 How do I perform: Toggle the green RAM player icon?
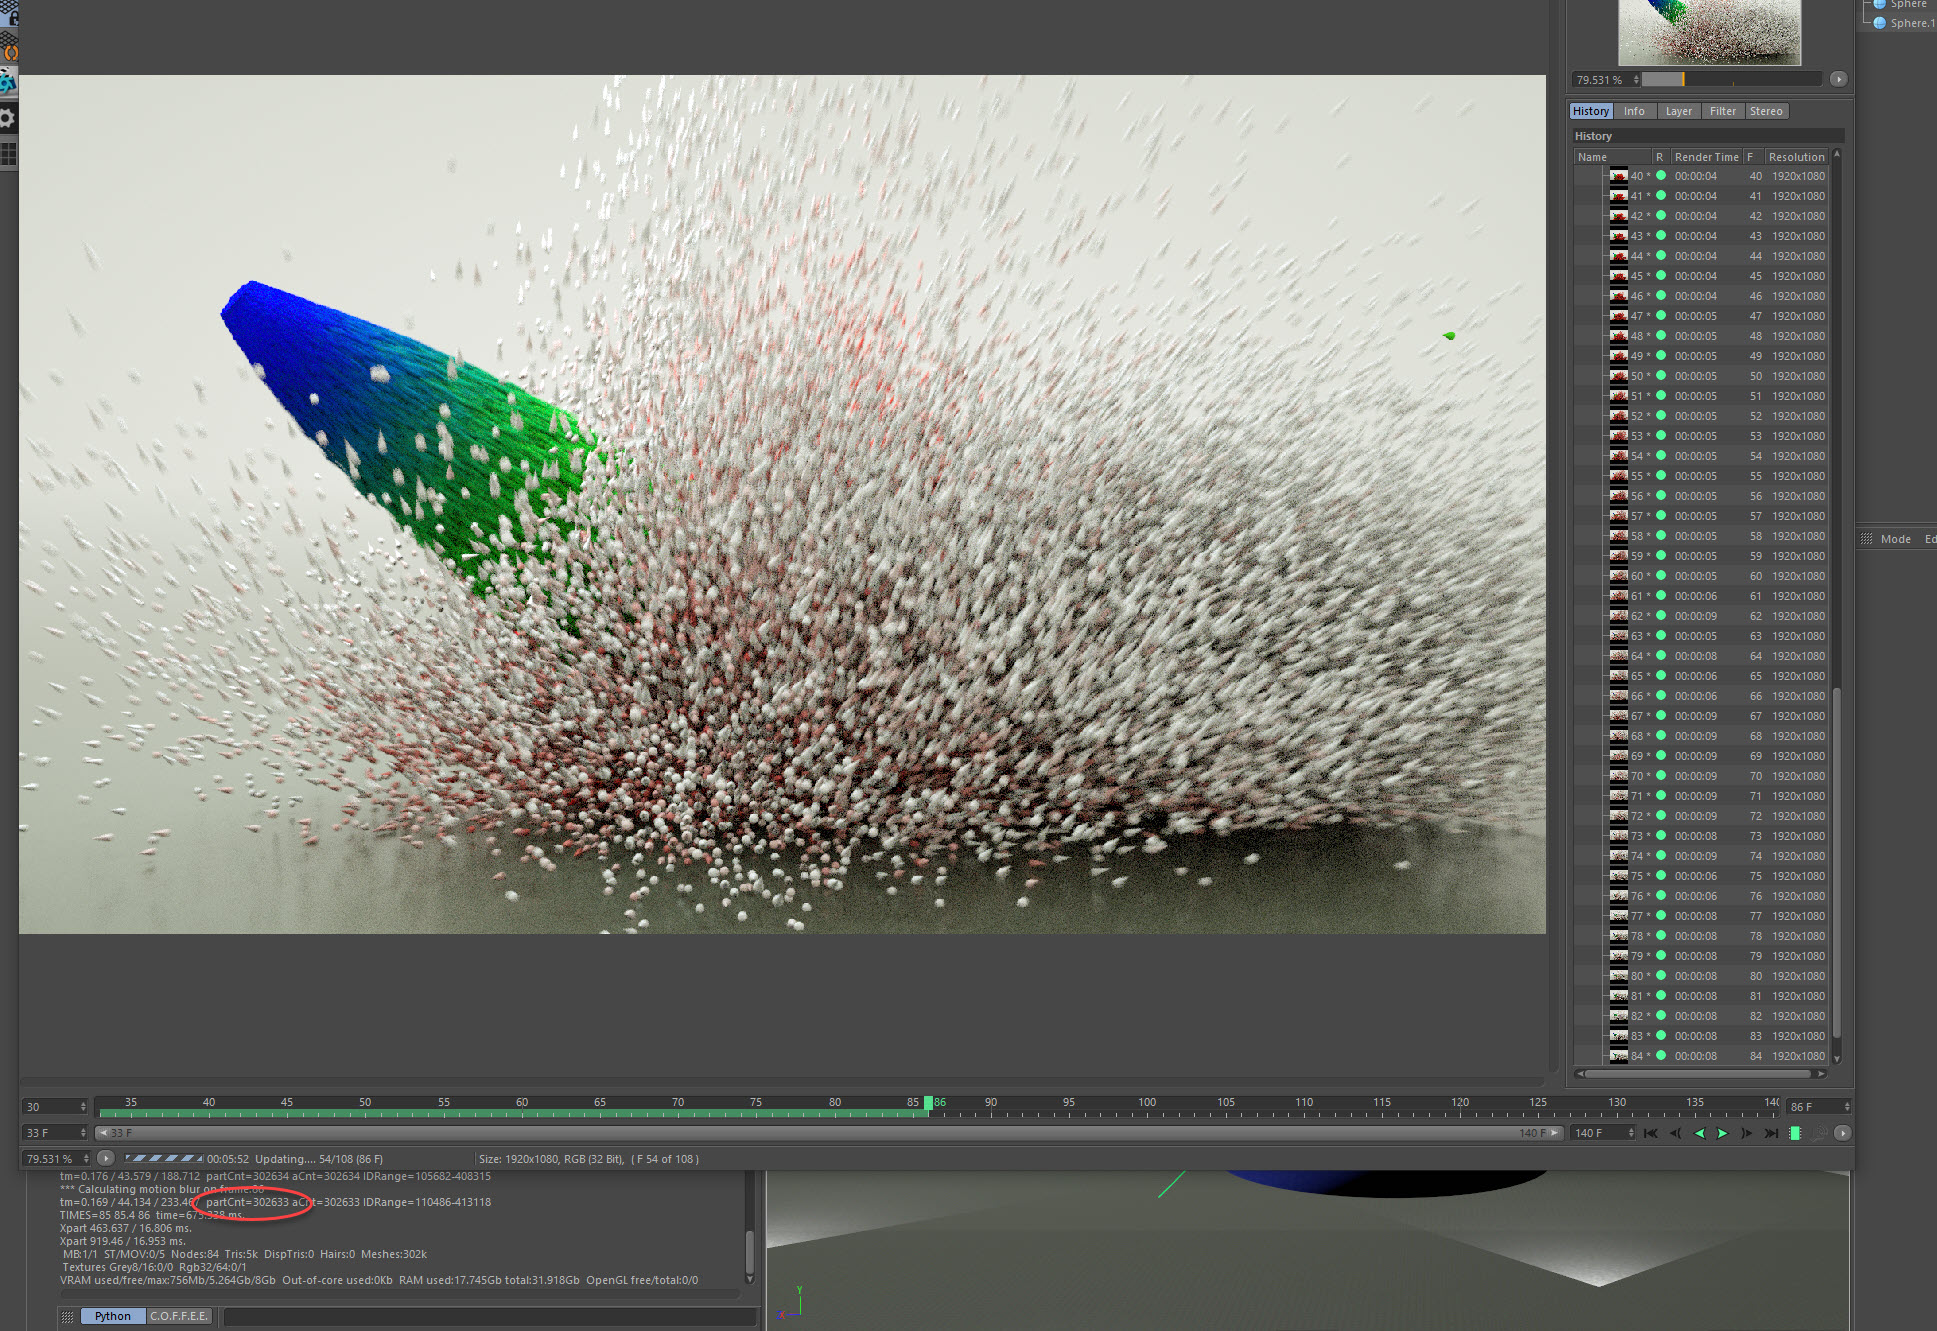coord(1795,1133)
